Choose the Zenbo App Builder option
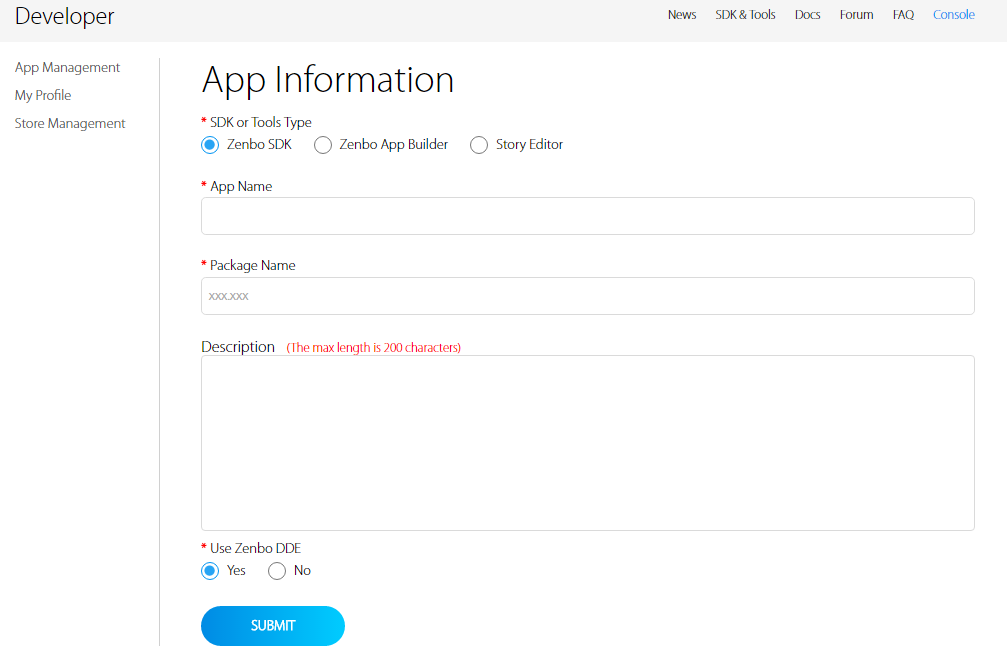Screen dimensions: 1007x651 coord(323,144)
